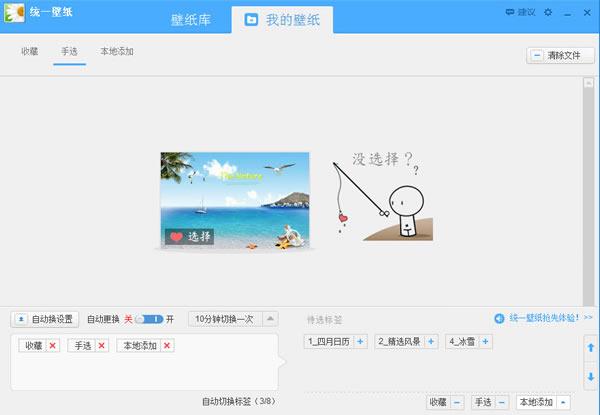
Task: Remove the 手选 tag with red X
Action: point(101,345)
